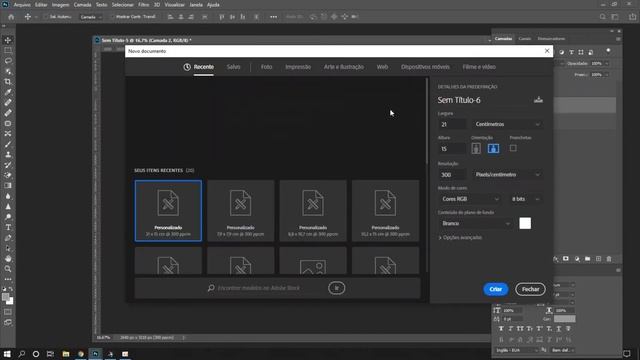
Task: Select the Horizontal Type tool
Action: [x=8, y=227]
